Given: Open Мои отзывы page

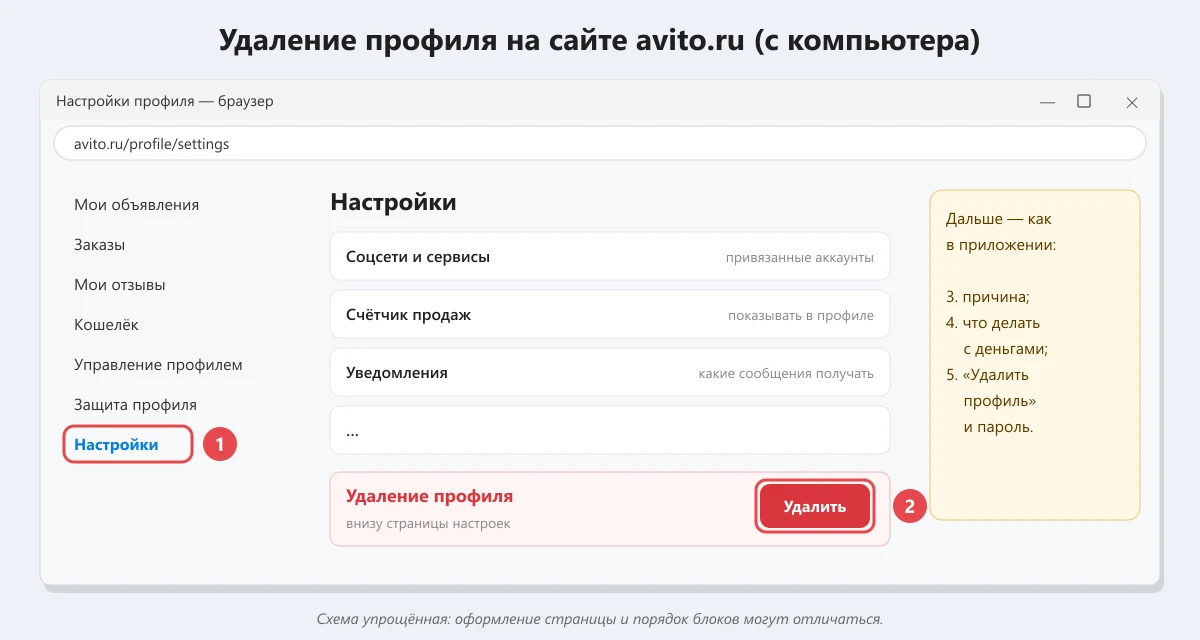Looking at the screenshot, I should (x=120, y=285).
